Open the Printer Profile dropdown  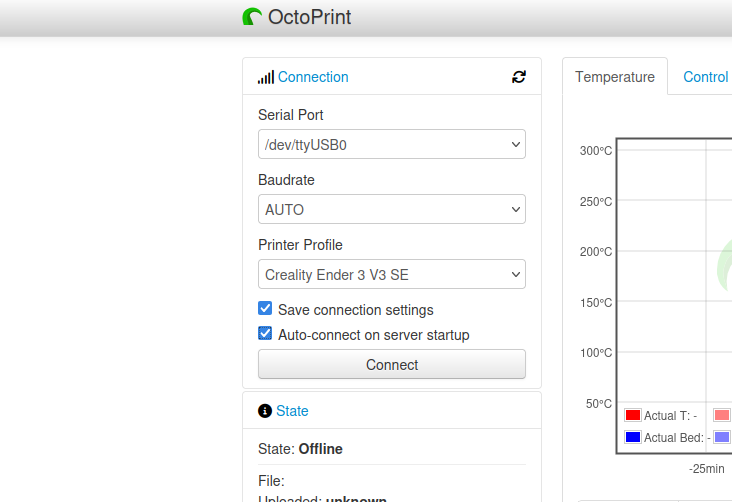392,274
